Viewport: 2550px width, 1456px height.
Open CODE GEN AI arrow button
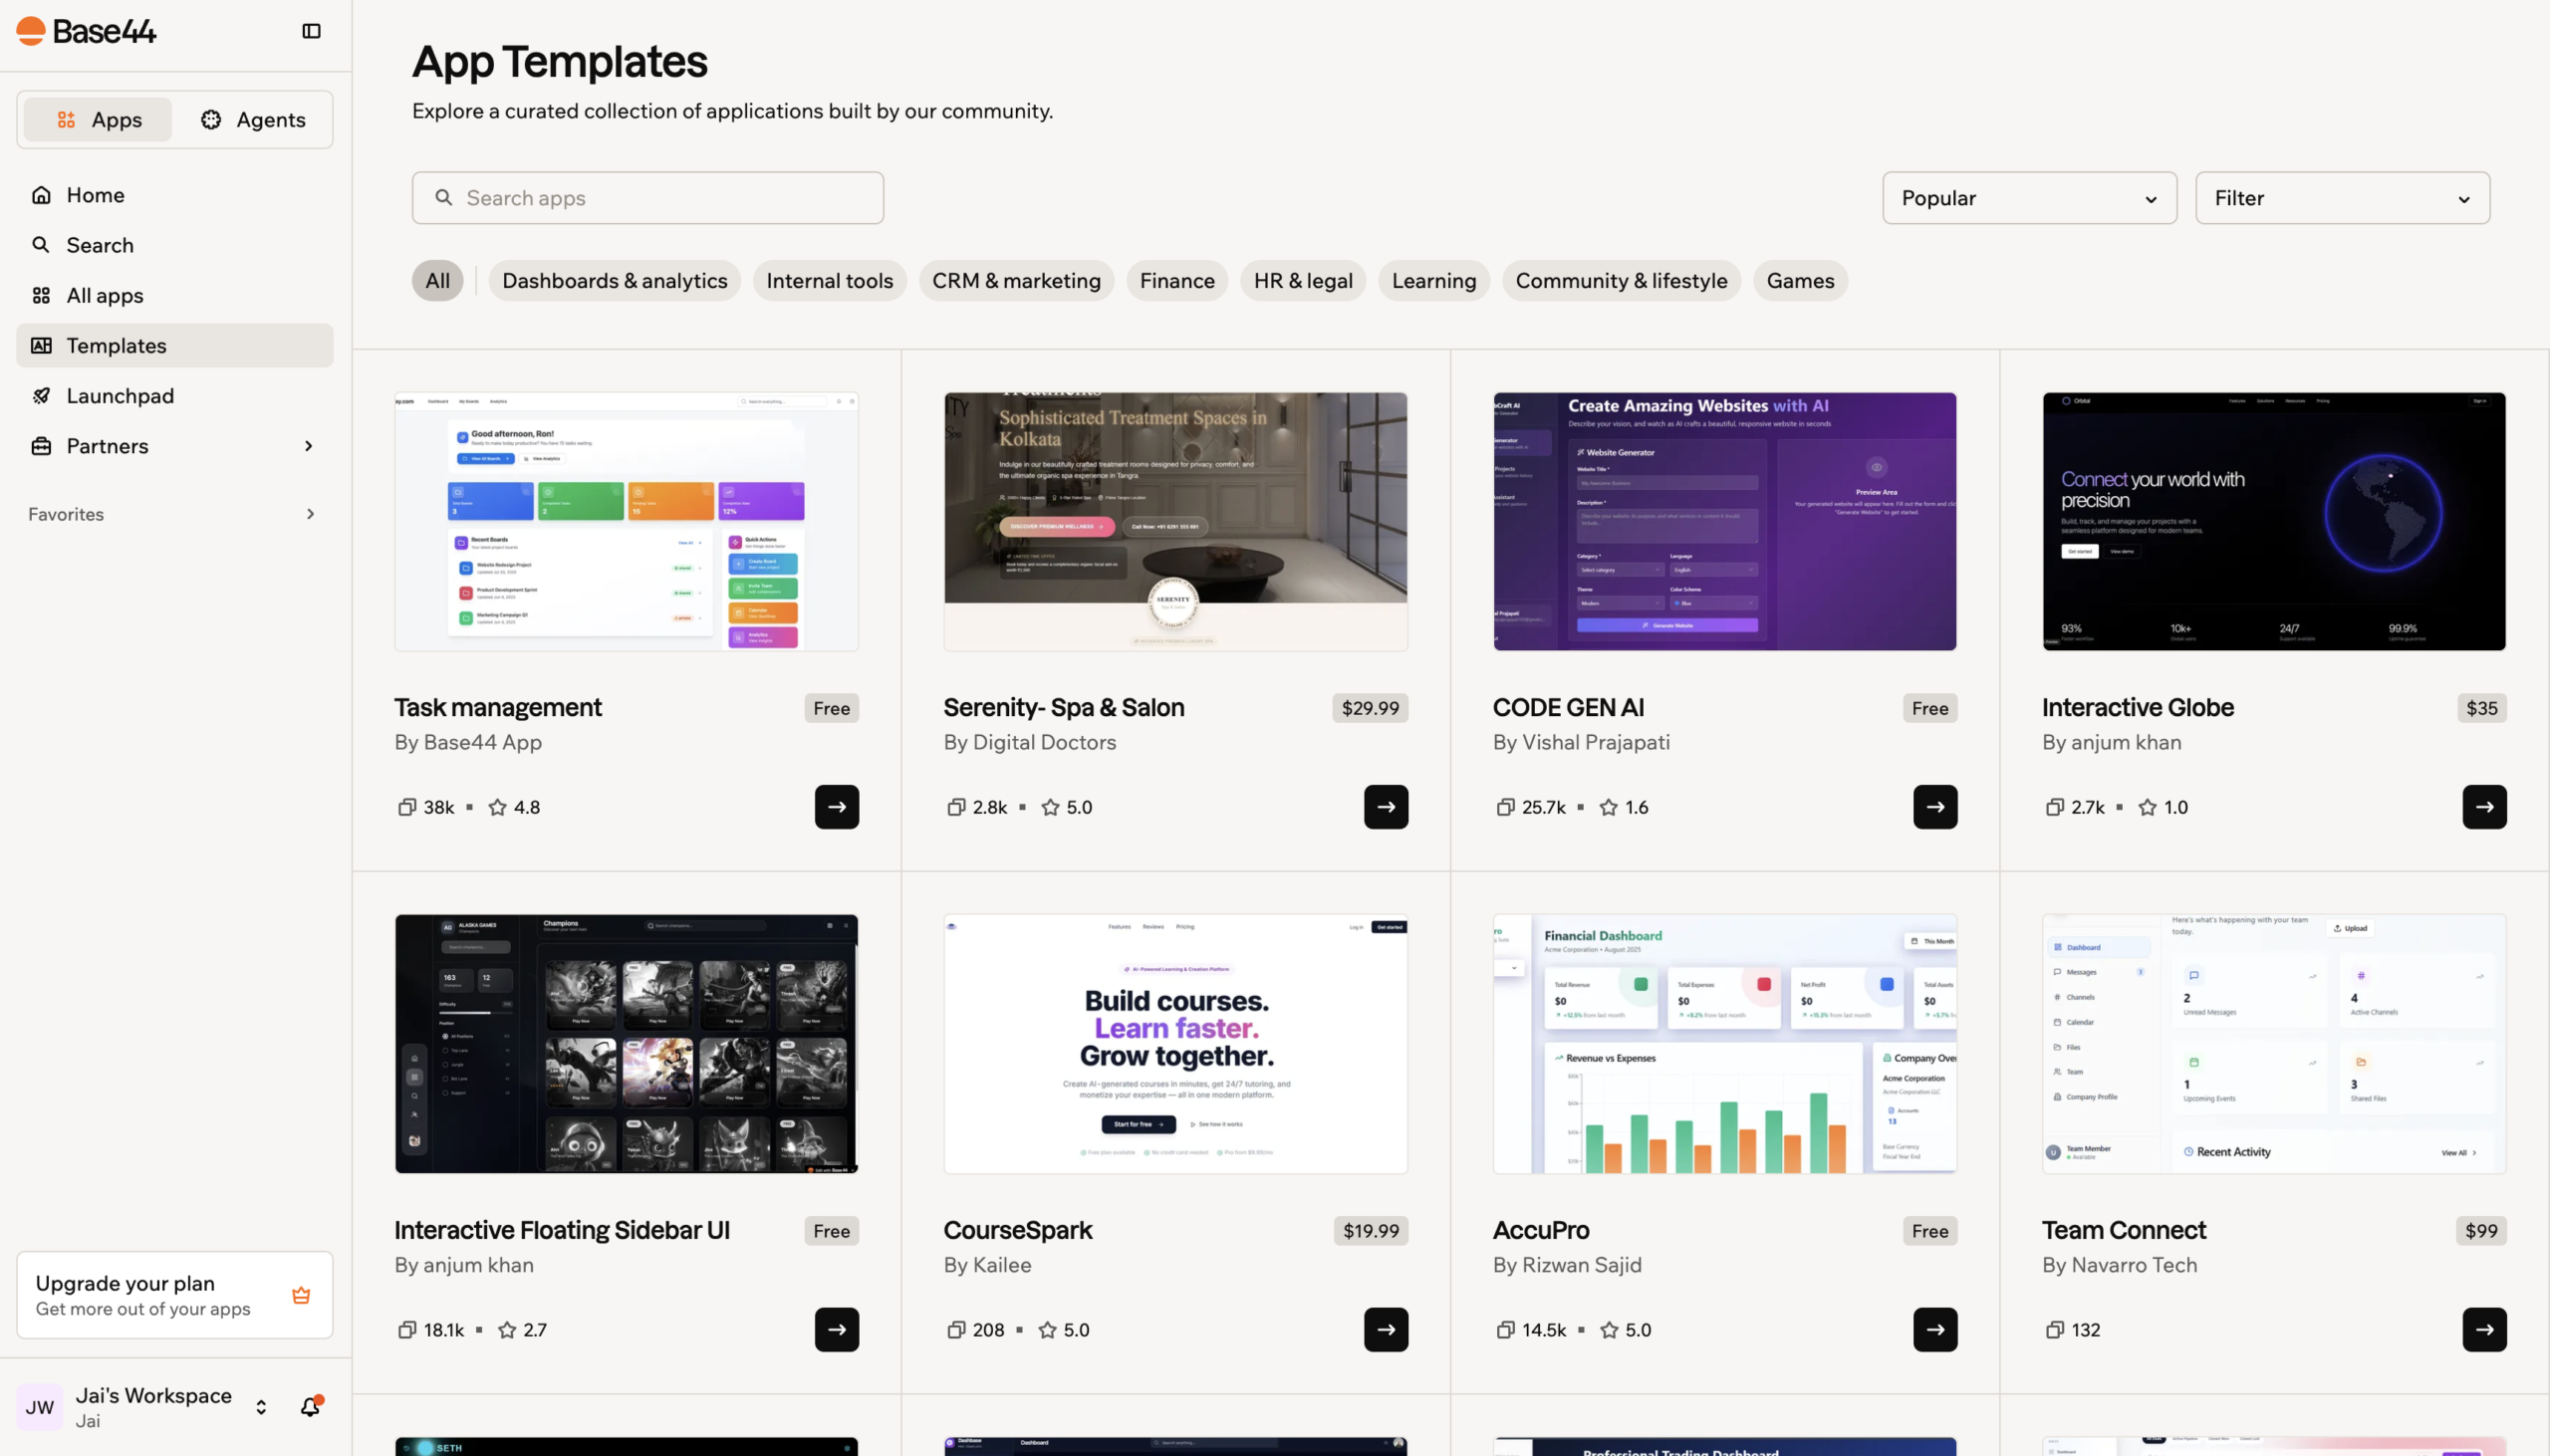[x=1935, y=807]
